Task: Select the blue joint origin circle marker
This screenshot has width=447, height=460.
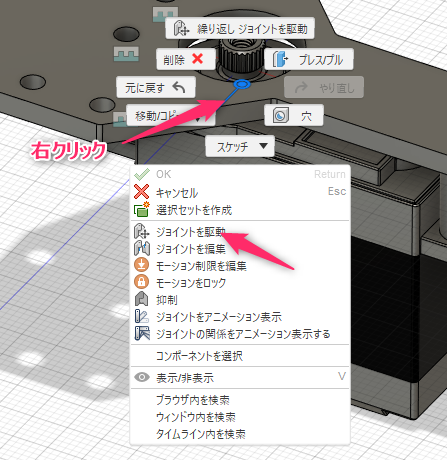Action: [242, 84]
